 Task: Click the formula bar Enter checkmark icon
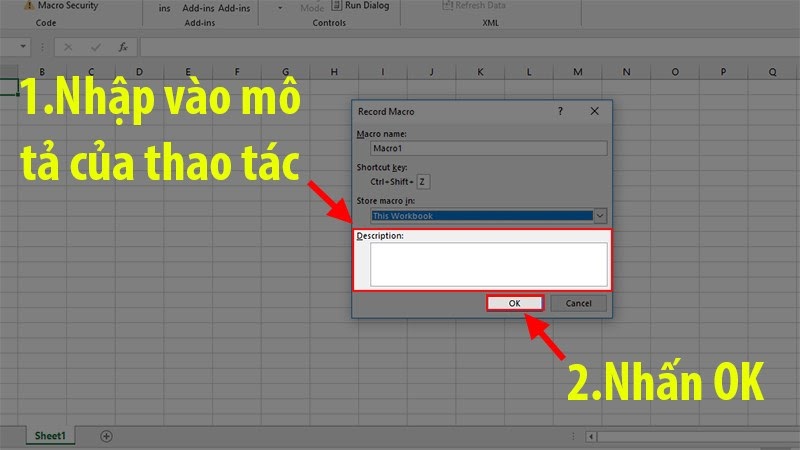tap(95, 47)
